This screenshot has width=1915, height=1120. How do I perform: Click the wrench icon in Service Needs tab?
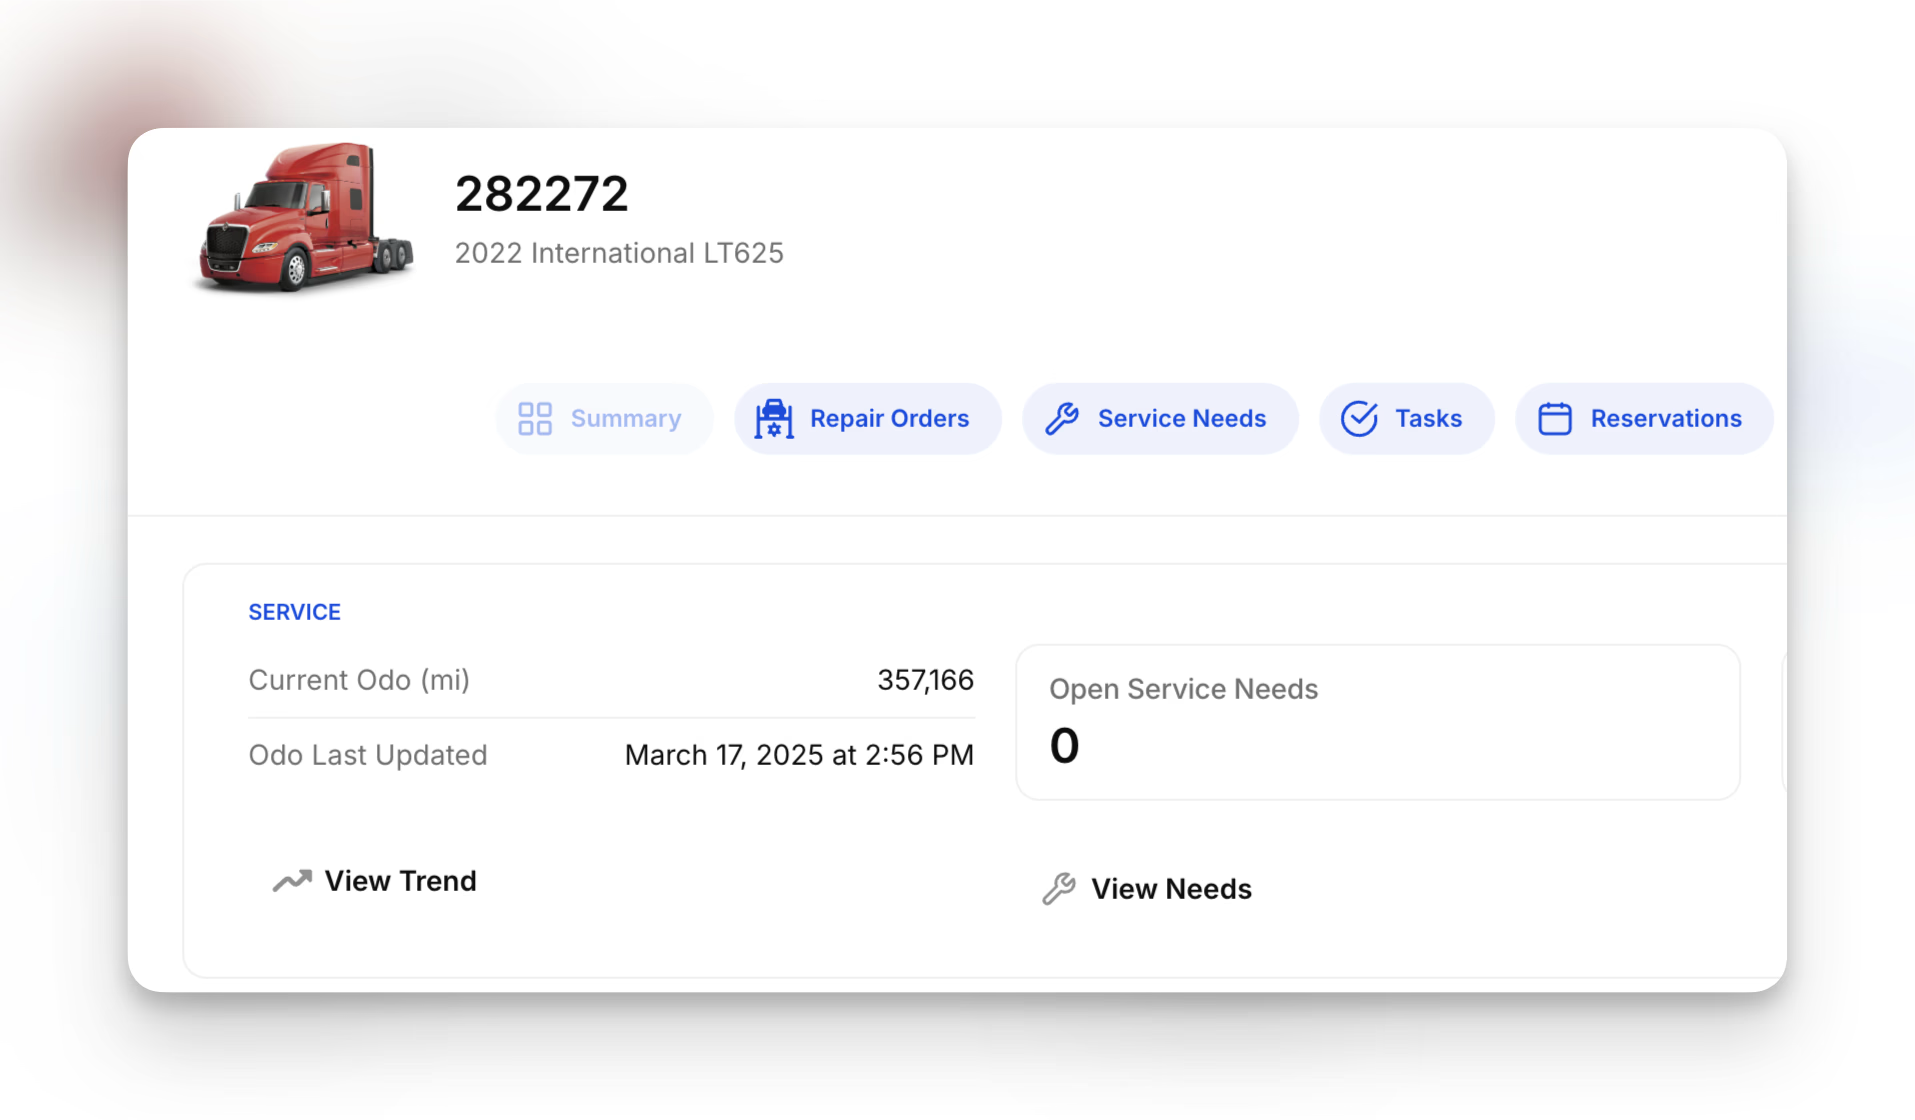pos(1062,419)
